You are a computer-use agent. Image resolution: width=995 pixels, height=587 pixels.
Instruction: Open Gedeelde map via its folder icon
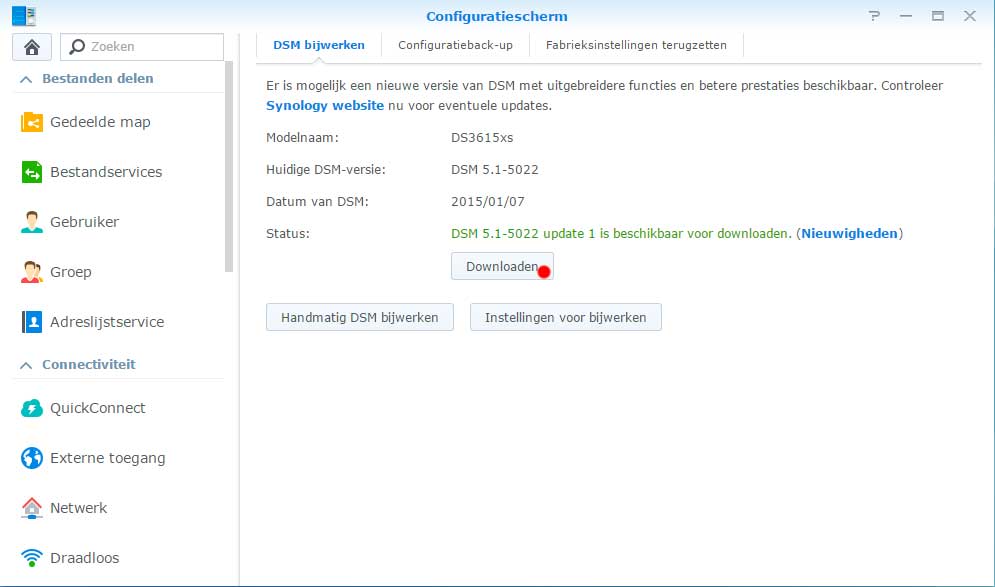(32, 122)
